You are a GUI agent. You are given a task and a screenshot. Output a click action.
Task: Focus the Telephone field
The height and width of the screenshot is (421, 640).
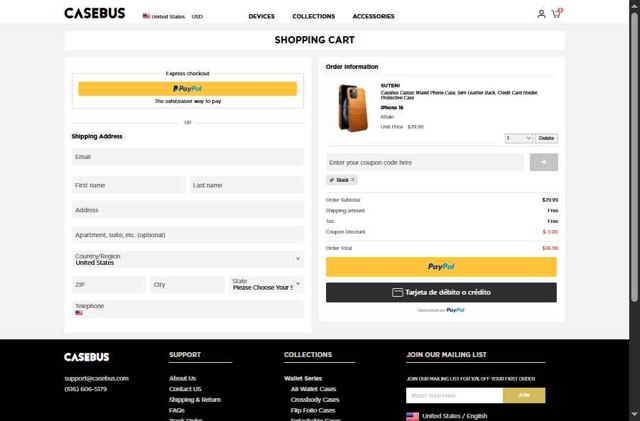click(x=188, y=309)
